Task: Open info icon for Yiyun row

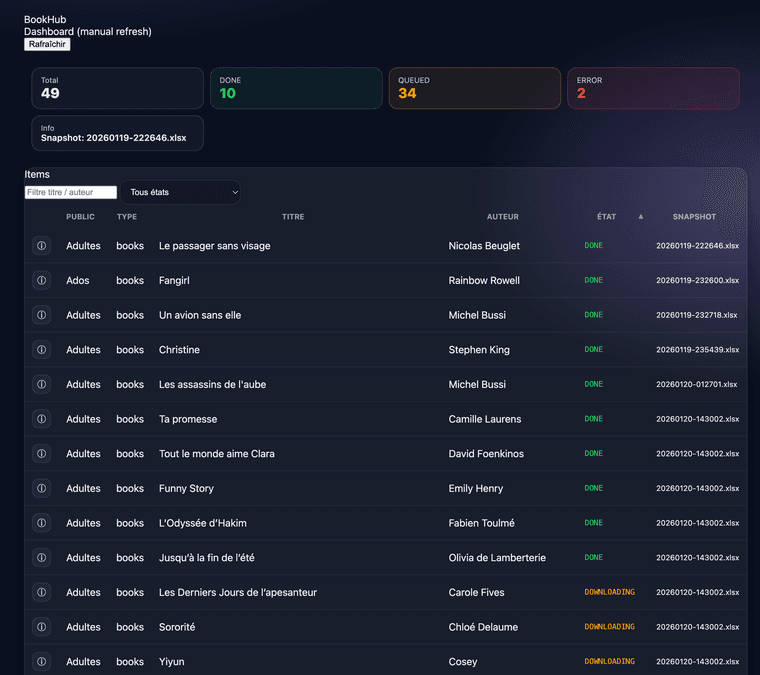Action: point(41,661)
